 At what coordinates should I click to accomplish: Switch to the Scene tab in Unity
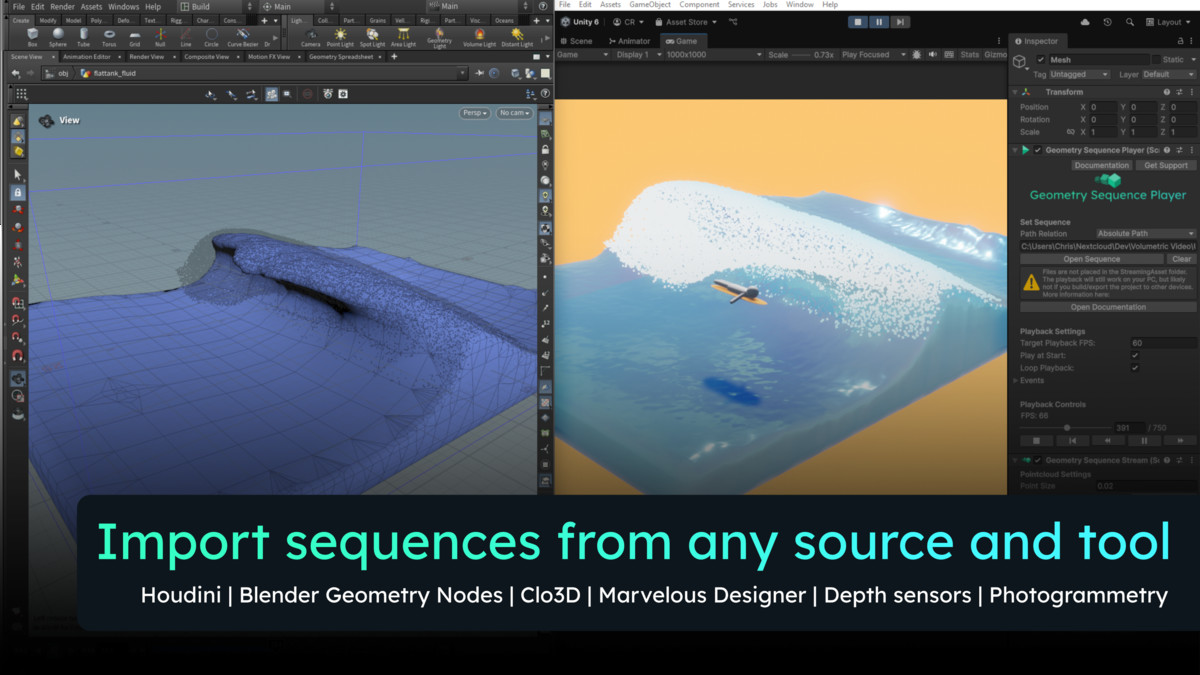[577, 41]
